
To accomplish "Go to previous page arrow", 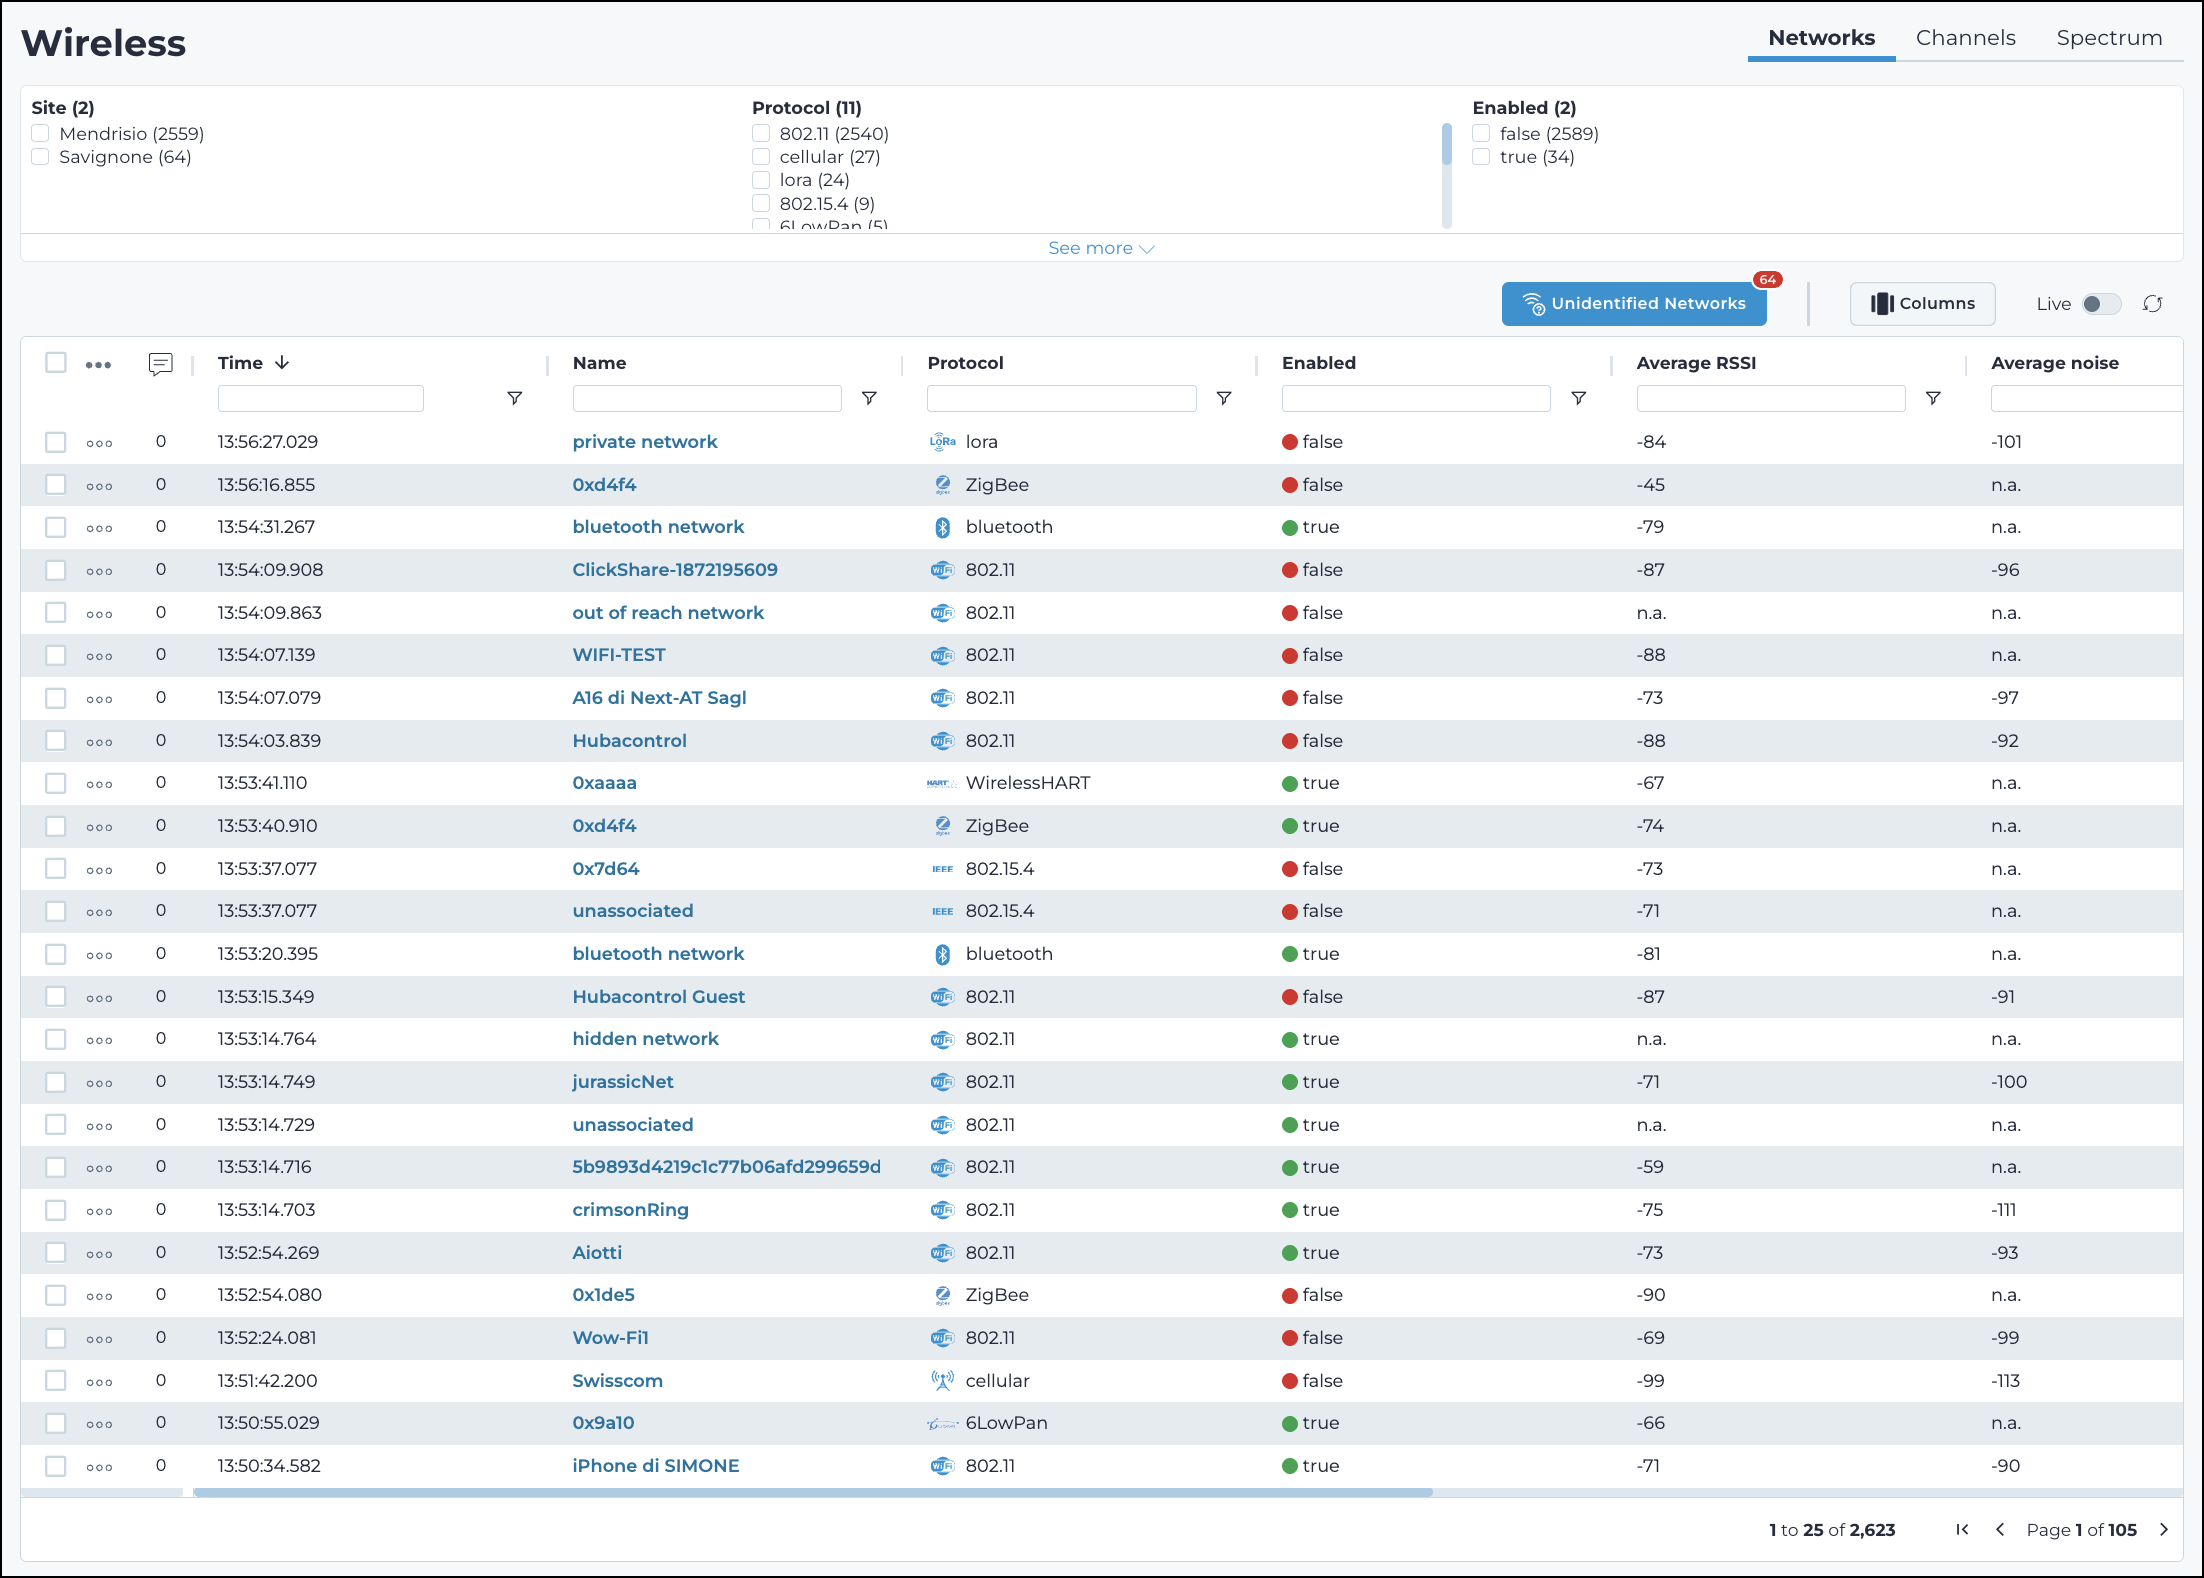I will (2000, 1529).
